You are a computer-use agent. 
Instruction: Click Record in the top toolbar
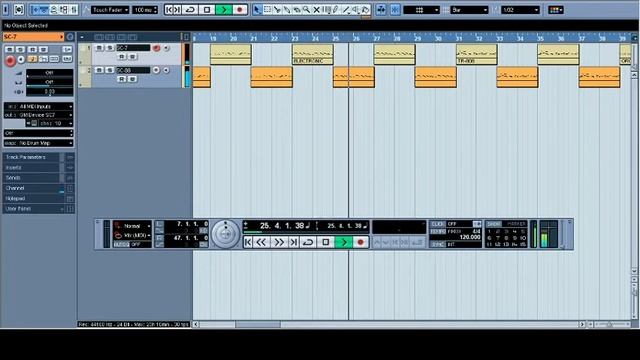coord(240,9)
